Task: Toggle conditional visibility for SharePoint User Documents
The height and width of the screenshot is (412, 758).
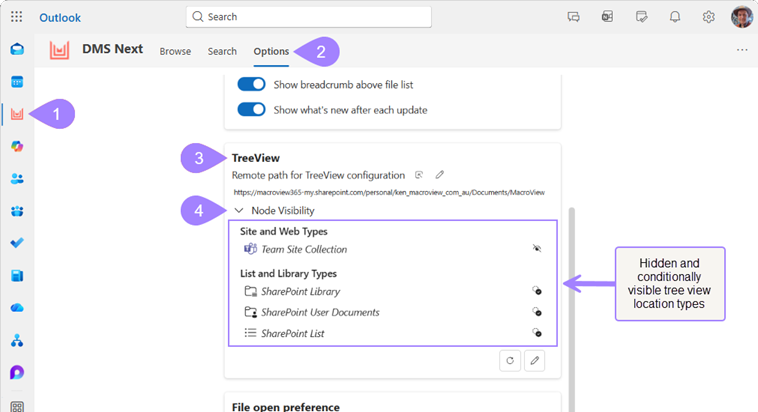Action: click(537, 311)
